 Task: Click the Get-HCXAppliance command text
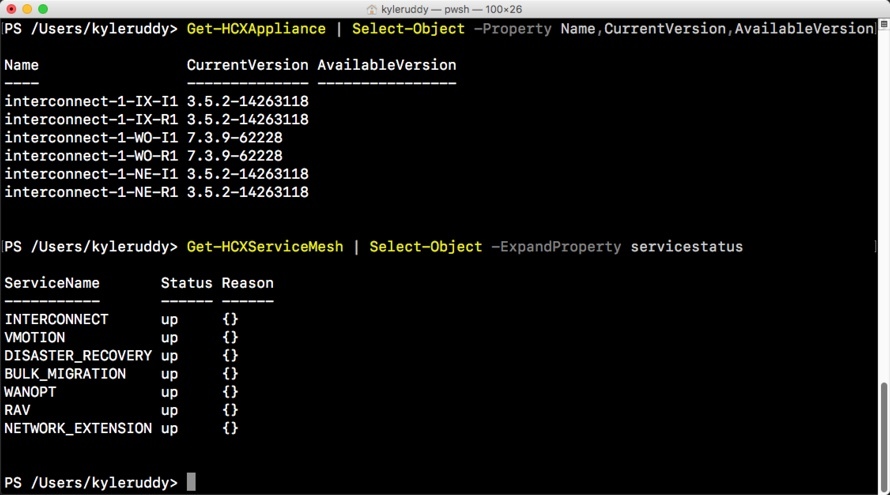coord(256,29)
